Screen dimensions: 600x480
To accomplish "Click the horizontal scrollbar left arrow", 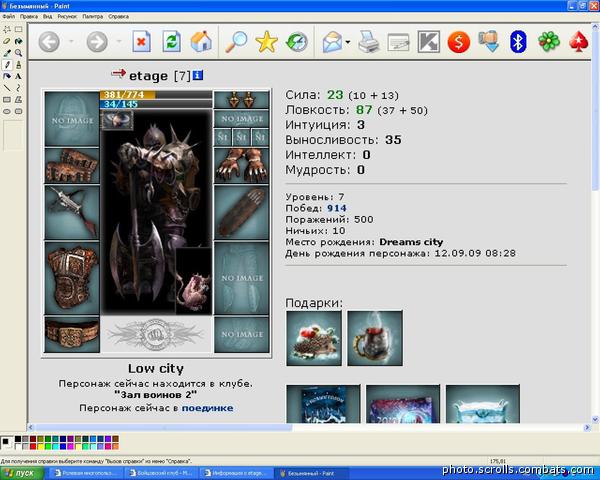I will [31, 427].
